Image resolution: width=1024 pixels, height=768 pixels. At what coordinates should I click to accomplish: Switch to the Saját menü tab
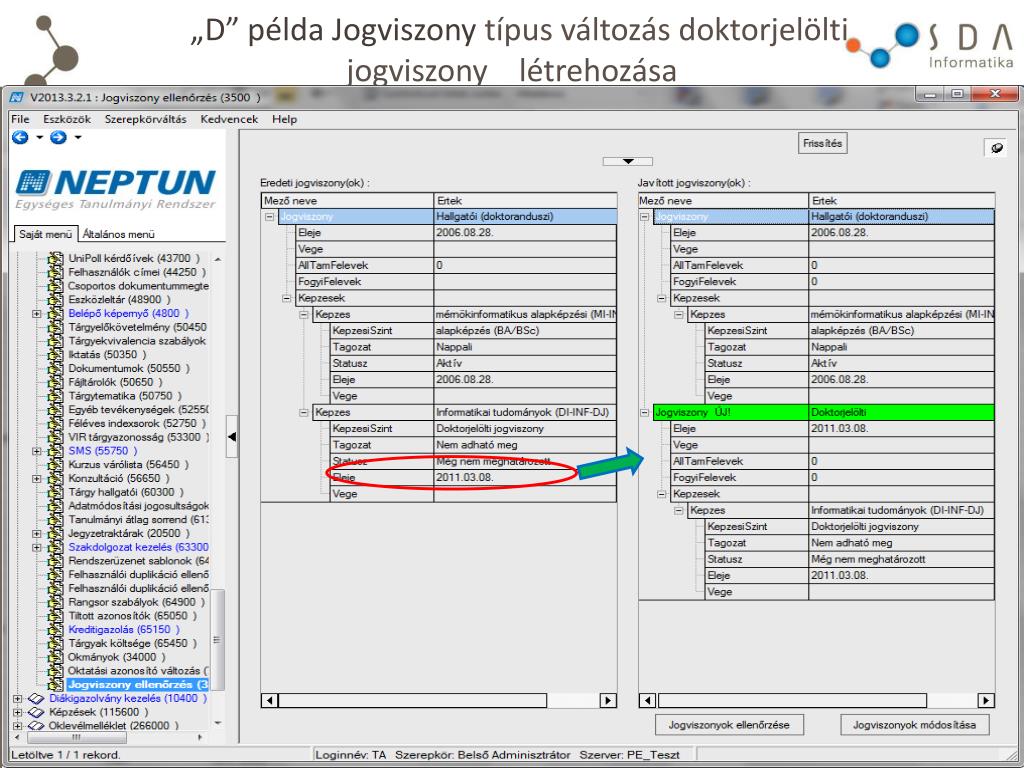point(45,234)
